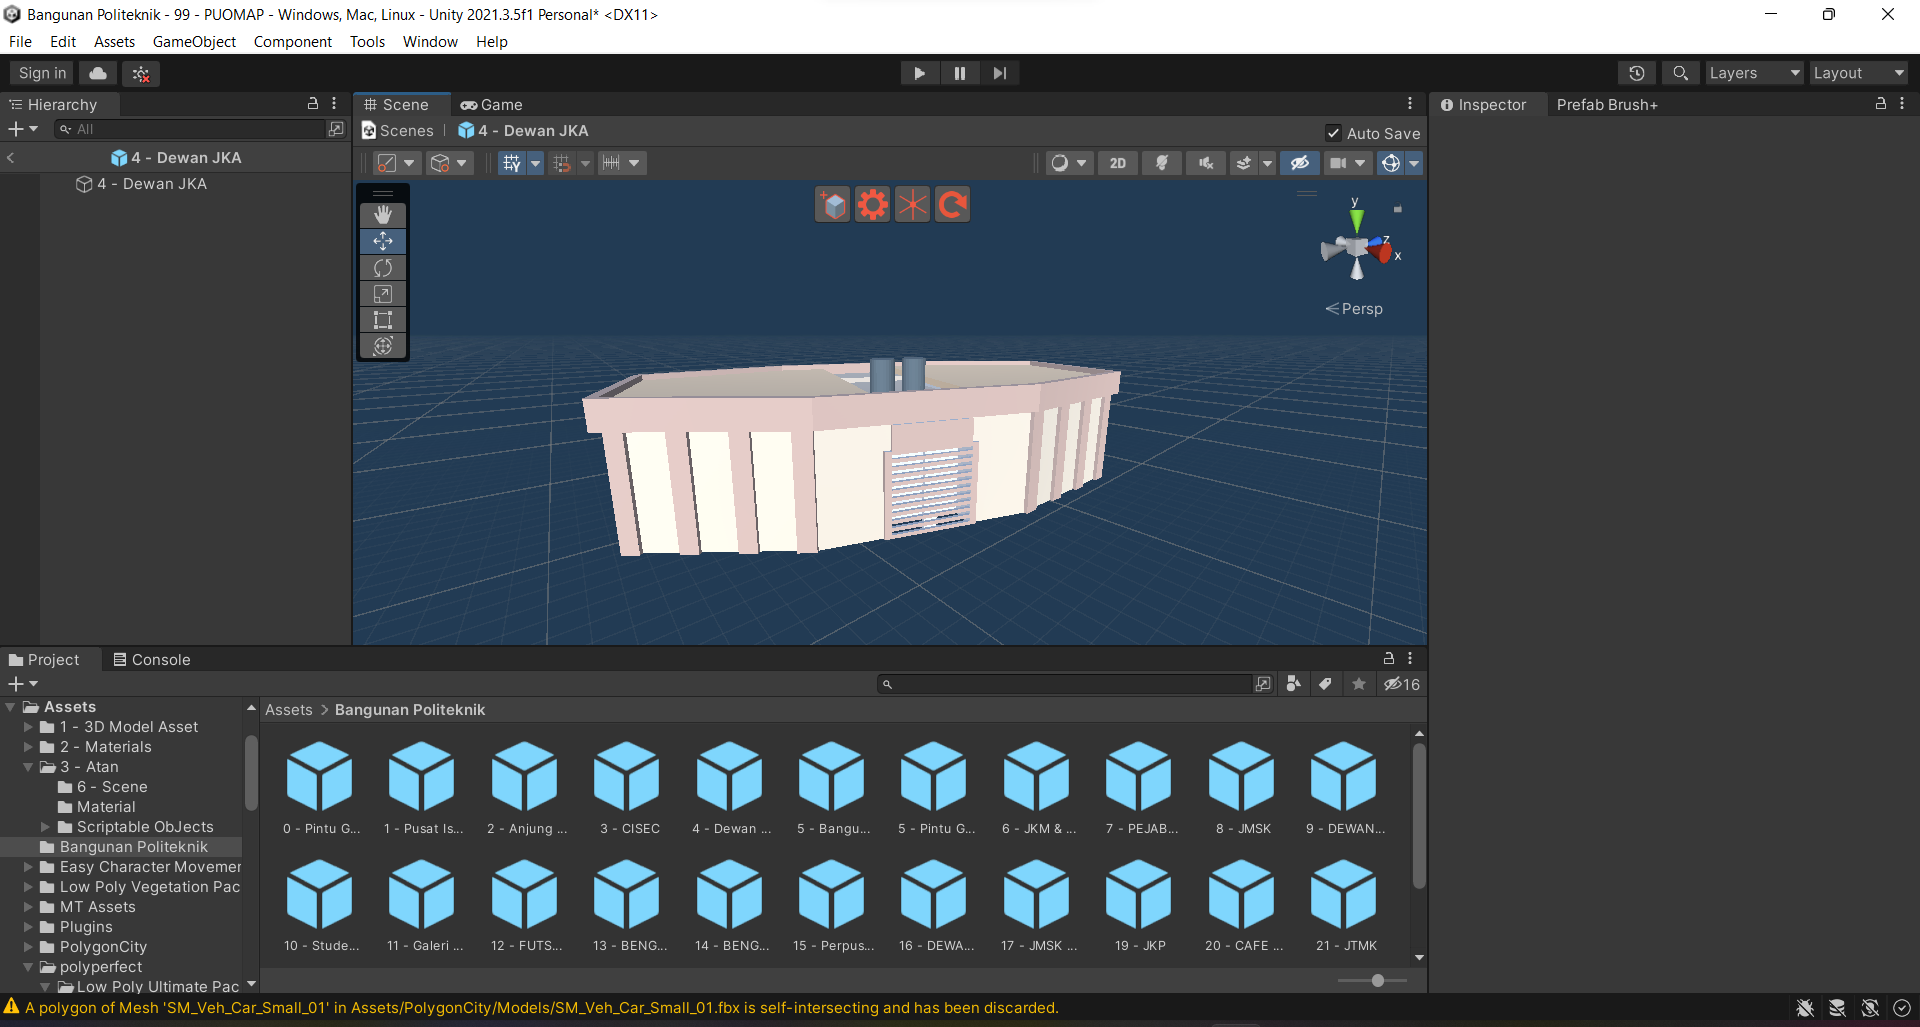Open the undo history icon
Screen dimensions: 1920x1027
(1636, 73)
